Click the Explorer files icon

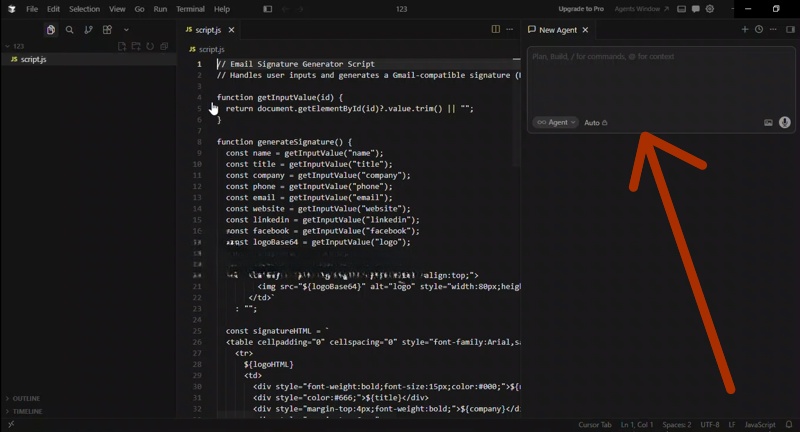point(50,30)
